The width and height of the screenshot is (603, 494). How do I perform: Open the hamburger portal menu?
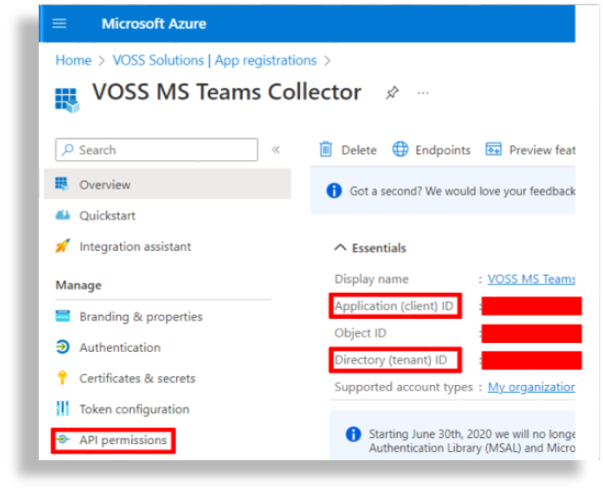click(59, 24)
